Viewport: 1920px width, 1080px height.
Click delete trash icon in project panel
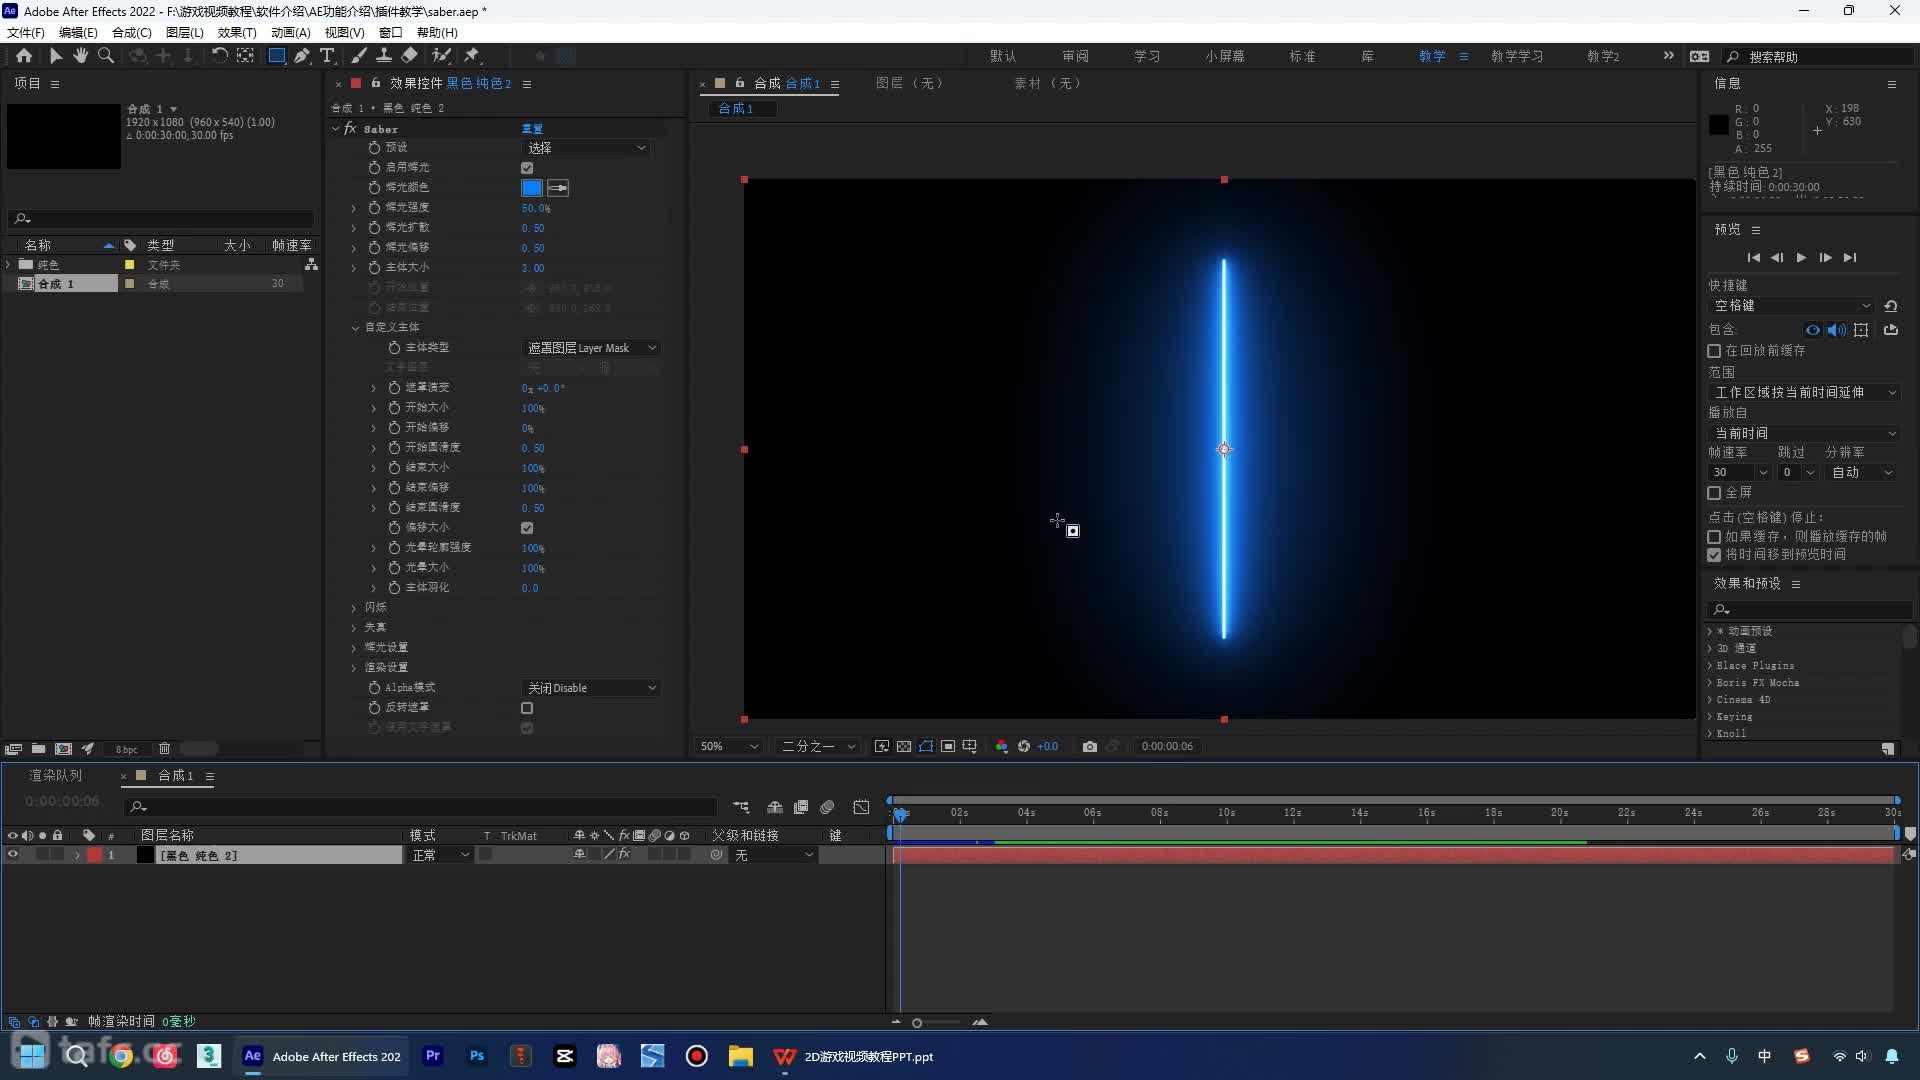(x=165, y=749)
